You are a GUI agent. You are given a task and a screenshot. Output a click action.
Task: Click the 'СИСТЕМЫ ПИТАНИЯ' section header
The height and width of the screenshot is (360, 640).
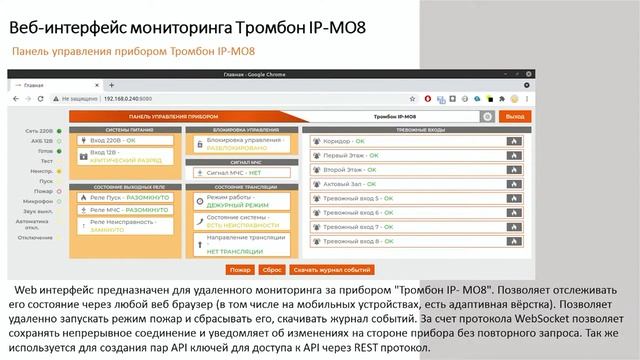click(x=125, y=130)
